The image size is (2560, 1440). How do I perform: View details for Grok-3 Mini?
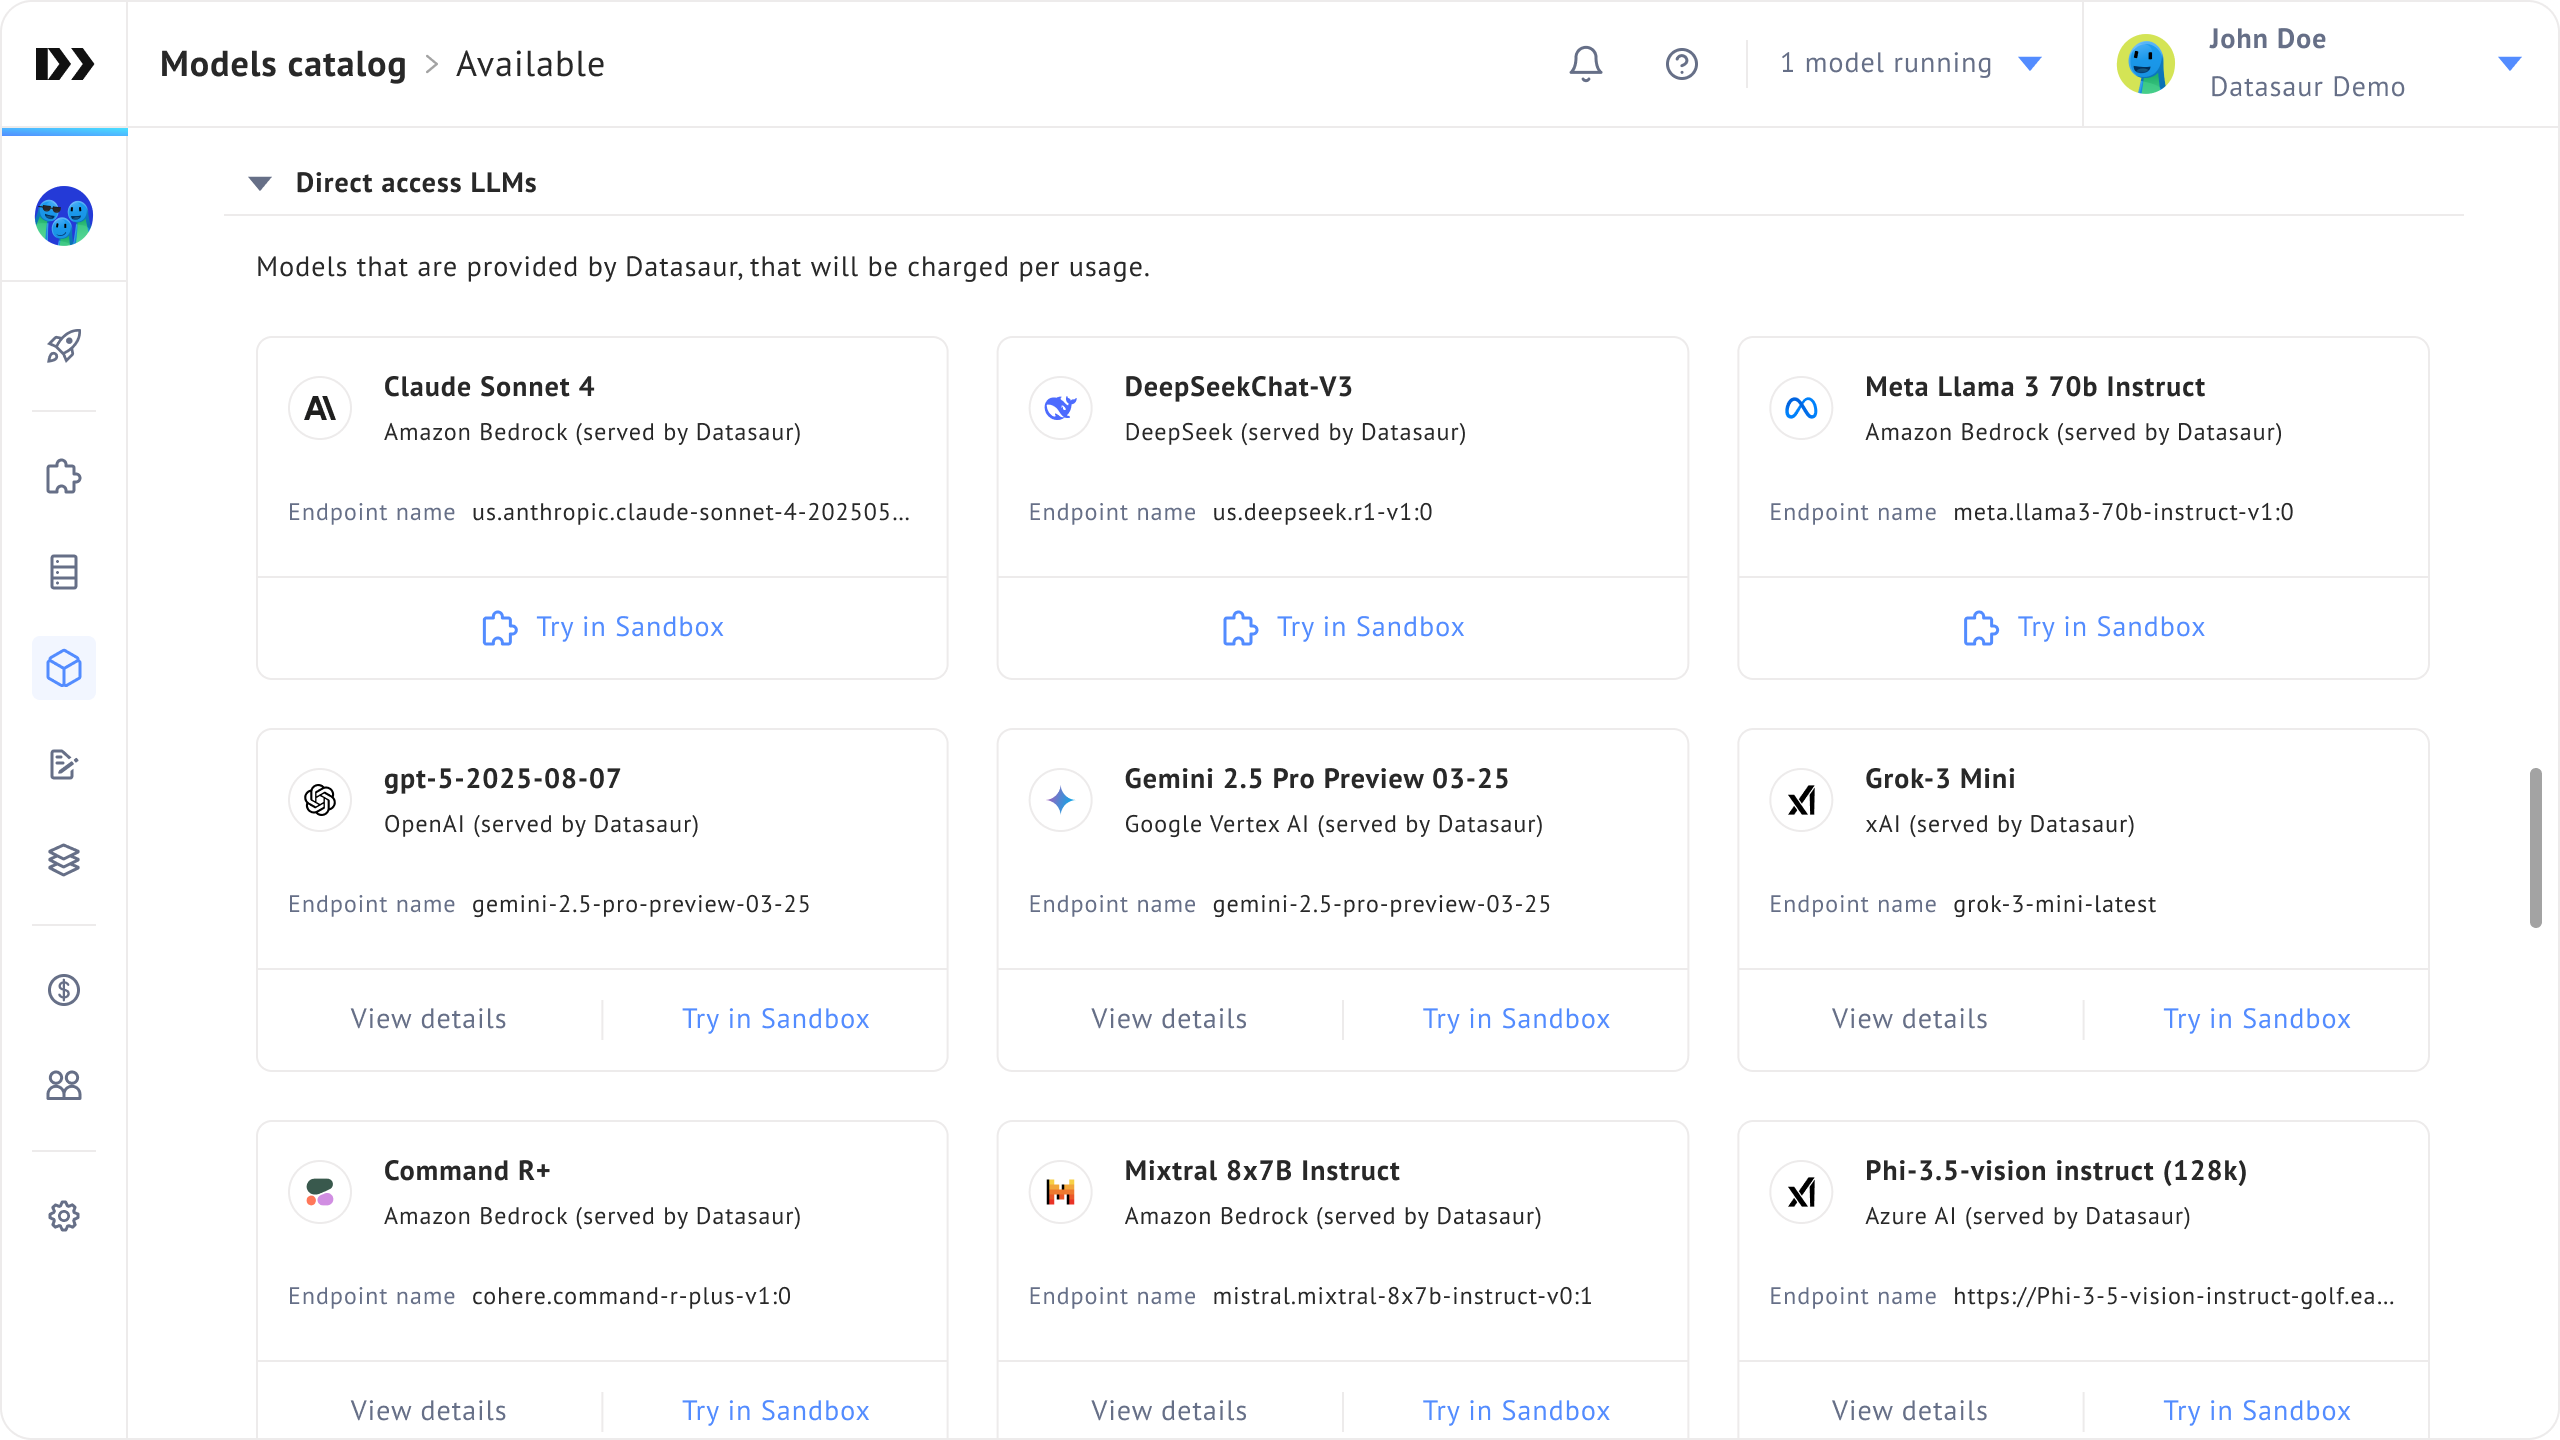pos(1909,1019)
